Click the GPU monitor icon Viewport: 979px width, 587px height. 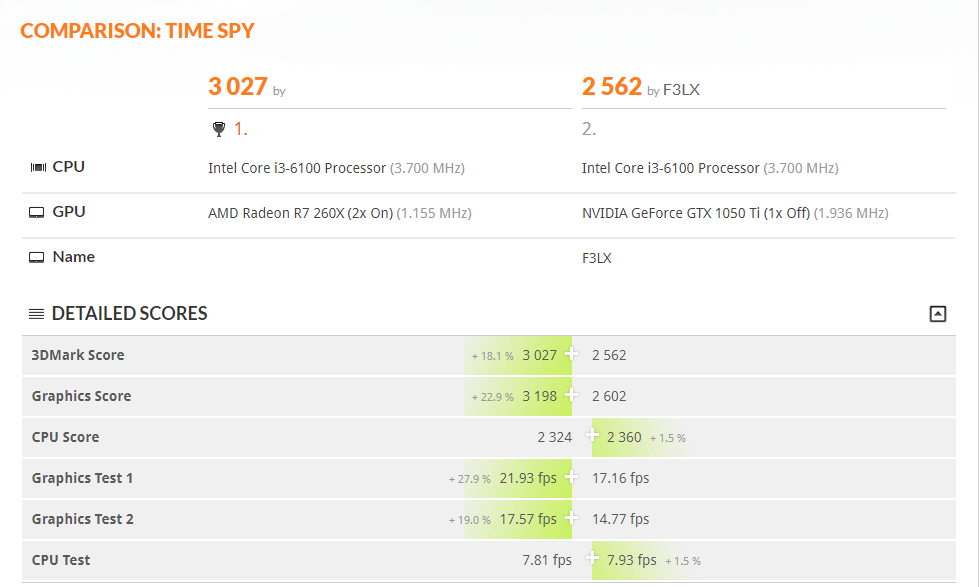click(x=37, y=212)
